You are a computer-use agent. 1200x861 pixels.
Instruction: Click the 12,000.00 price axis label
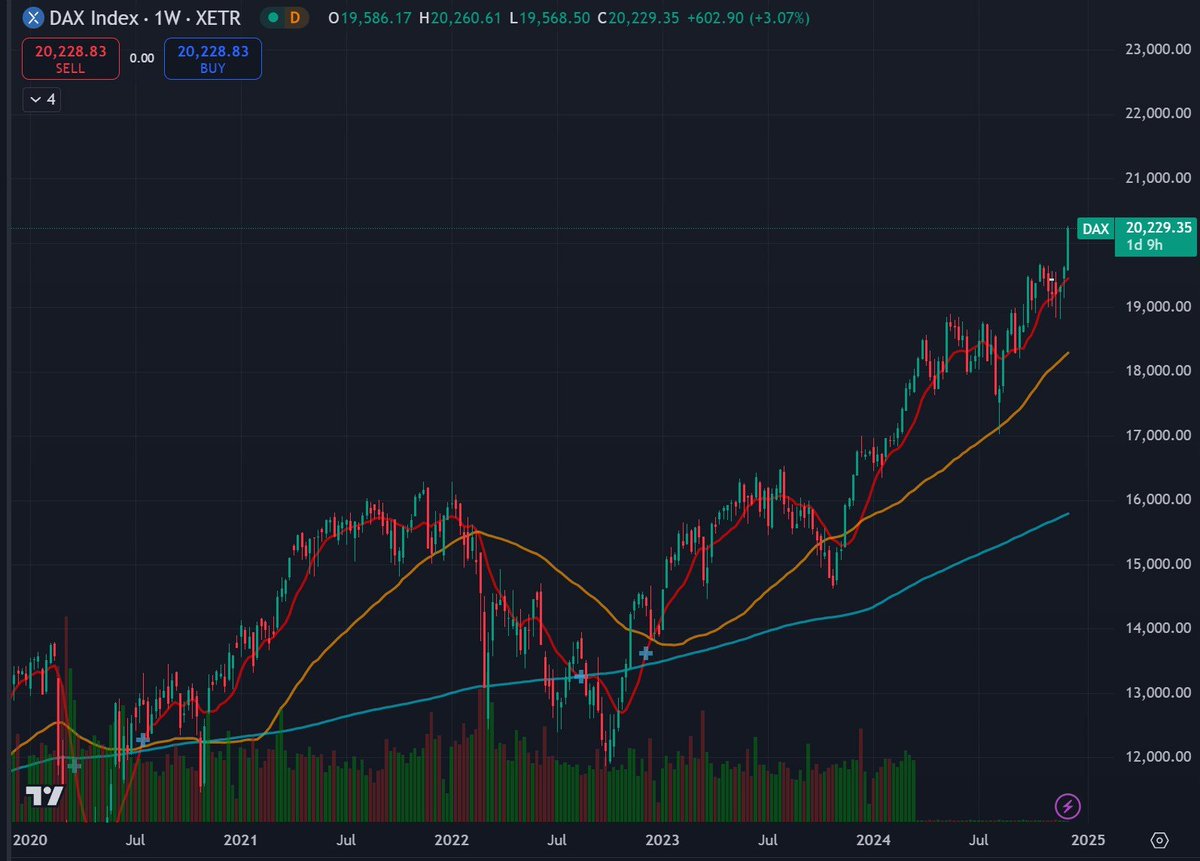tap(1158, 757)
